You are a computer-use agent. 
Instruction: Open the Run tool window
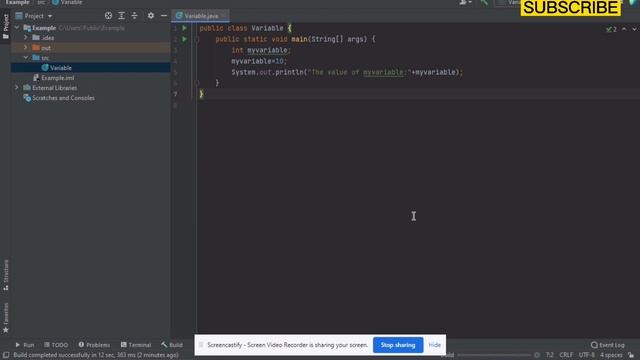[x=24, y=345]
